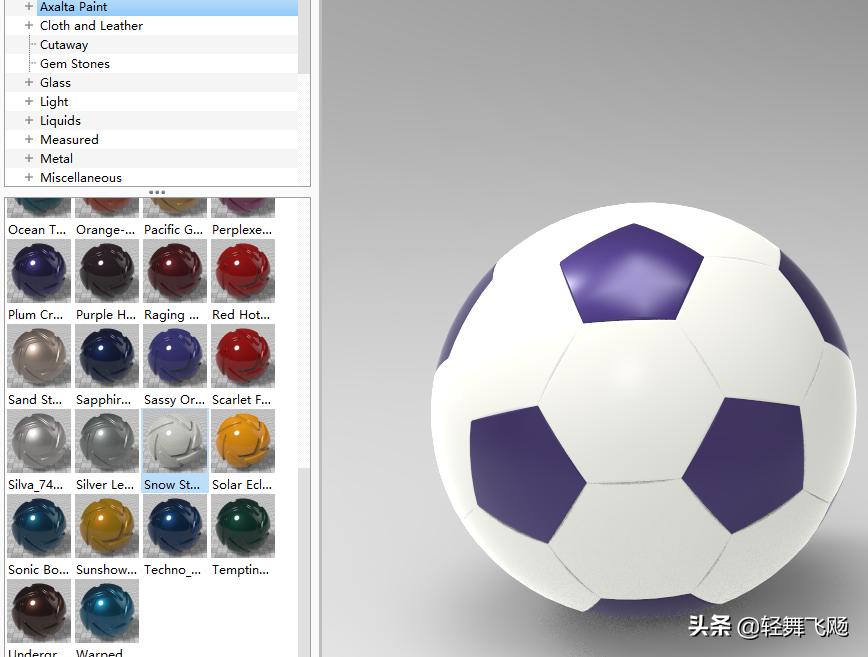Expand the Metal appearances node
The height and width of the screenshot is (657, 868).
point(27,158)
